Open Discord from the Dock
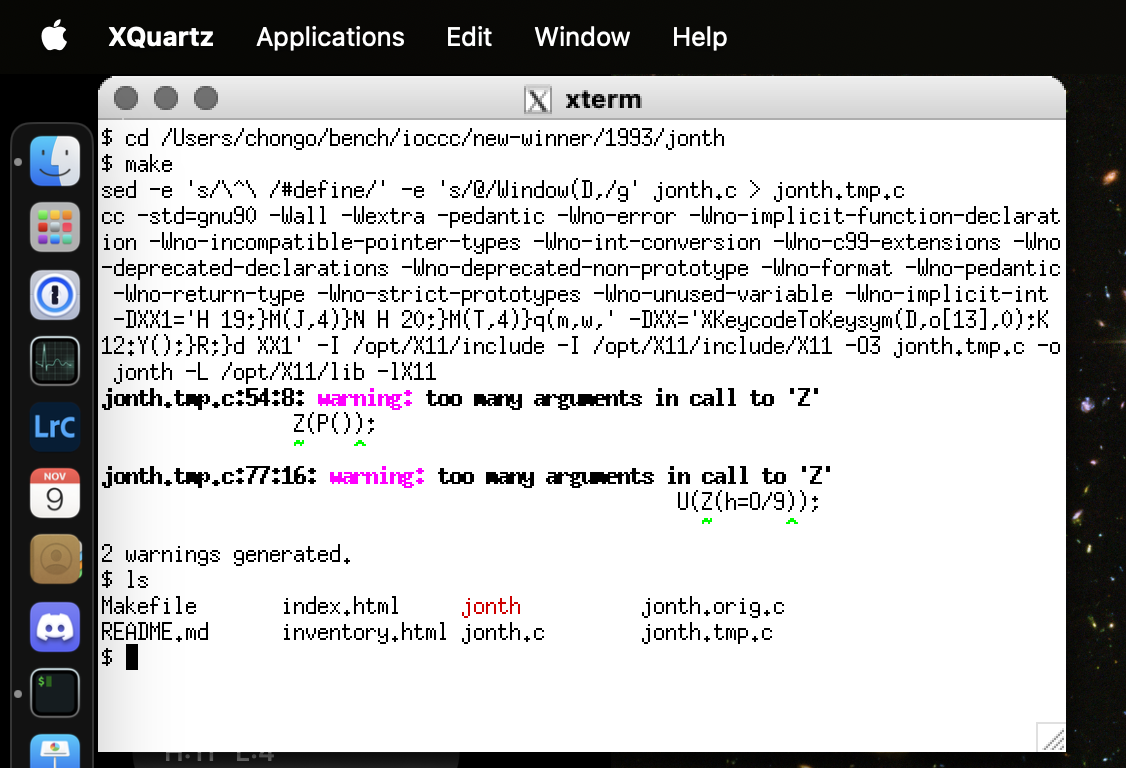Viewport: 1126px width, 768px height. (x=55, y=626)
